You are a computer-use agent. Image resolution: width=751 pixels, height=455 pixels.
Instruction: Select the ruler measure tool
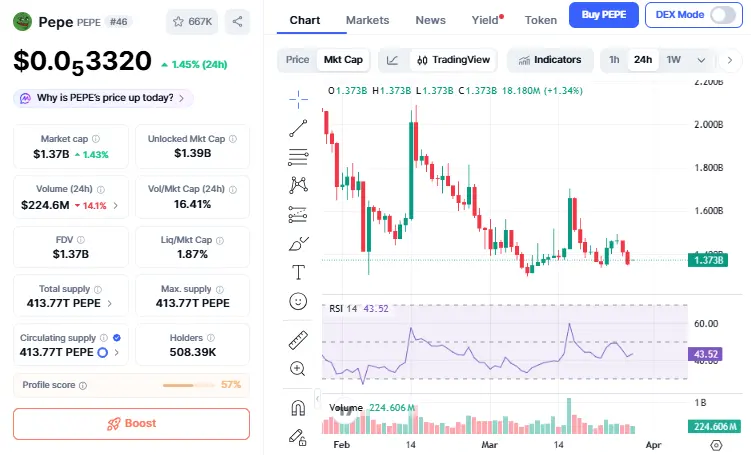pyautogui.click(x=298, y=339)
